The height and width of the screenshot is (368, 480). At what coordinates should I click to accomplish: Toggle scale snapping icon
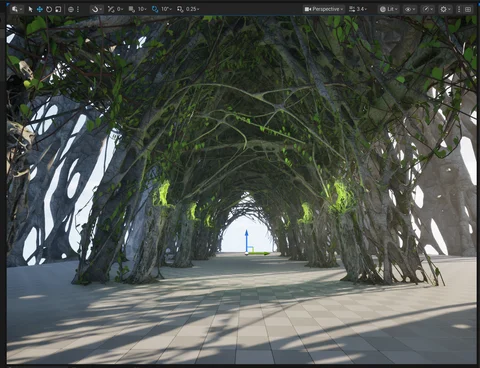click(180, 9)
